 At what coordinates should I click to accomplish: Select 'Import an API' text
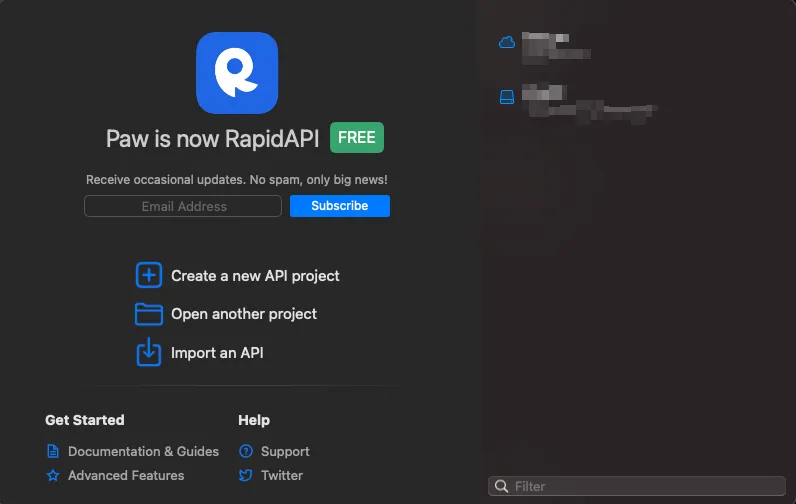(x=217, y=352)
